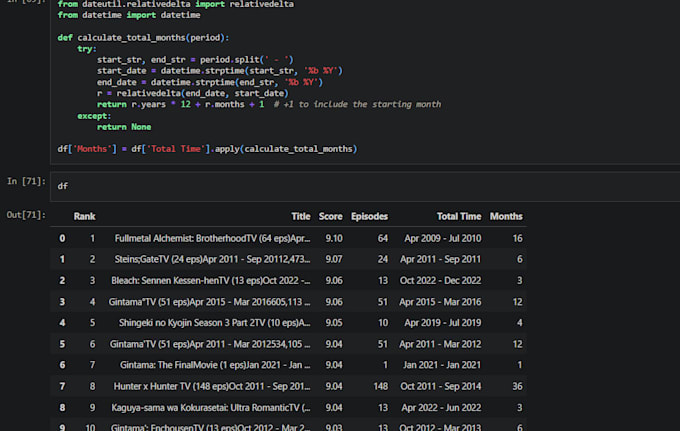Click the code cell containing 'df'
Image resolution: width=680 pixels, height=431 pixels.
point(365,186)
